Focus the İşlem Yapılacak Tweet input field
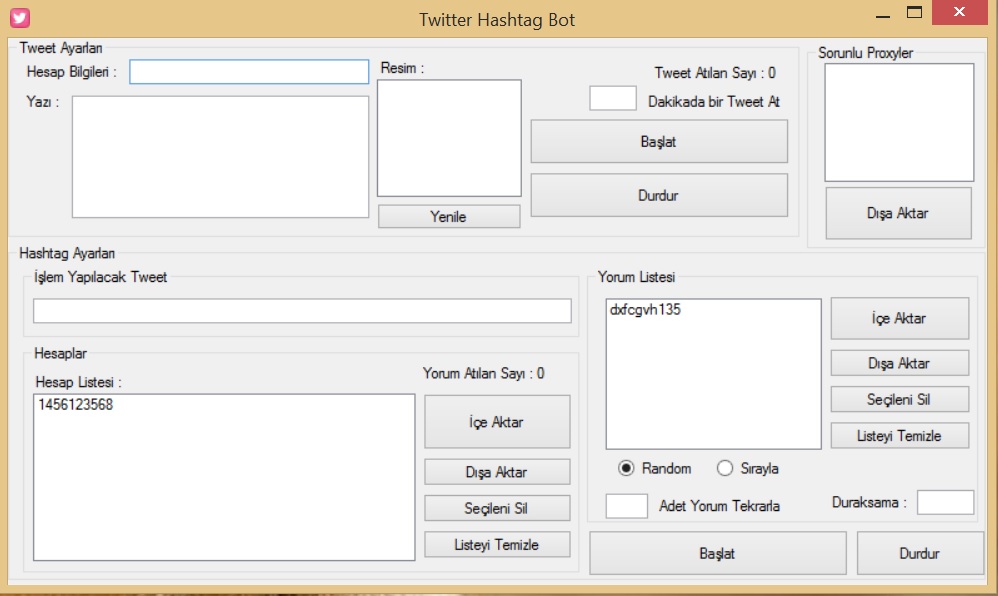Viewport: 998px width, 596px height. click(x=302, y=311)
